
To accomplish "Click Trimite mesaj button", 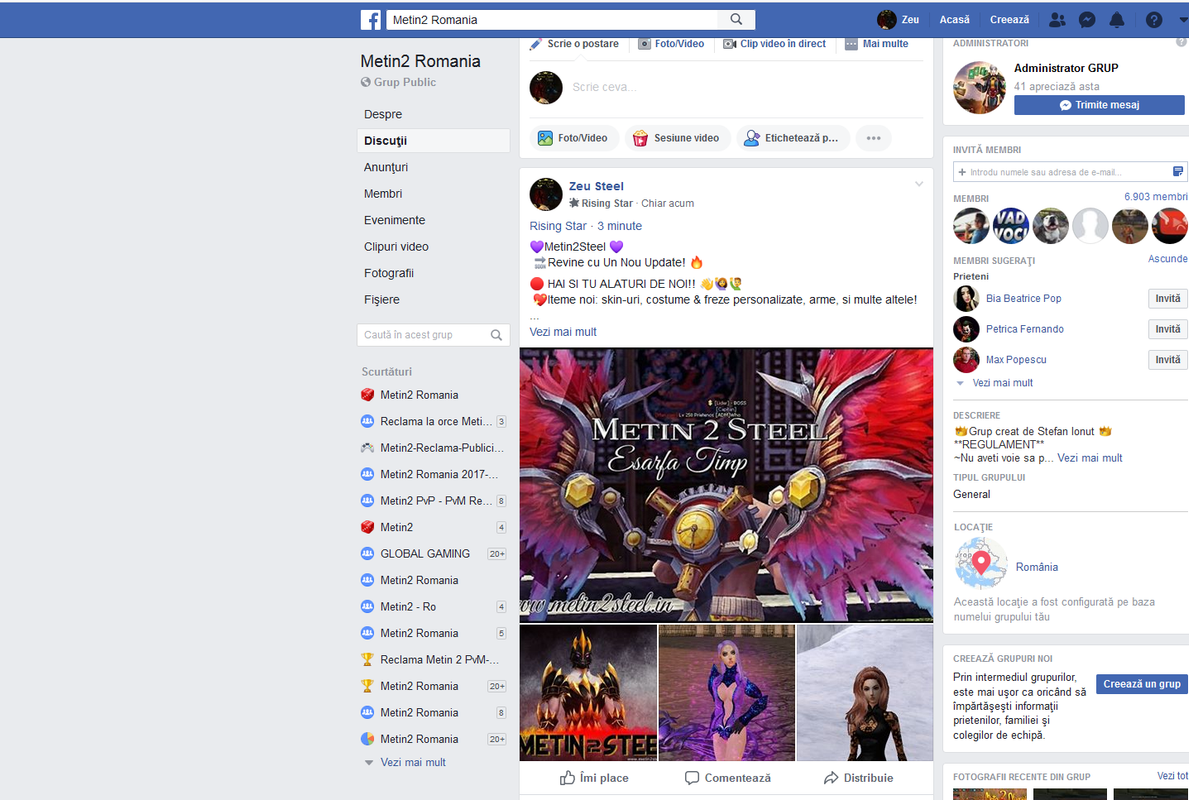I will (x=1099, y=105).
